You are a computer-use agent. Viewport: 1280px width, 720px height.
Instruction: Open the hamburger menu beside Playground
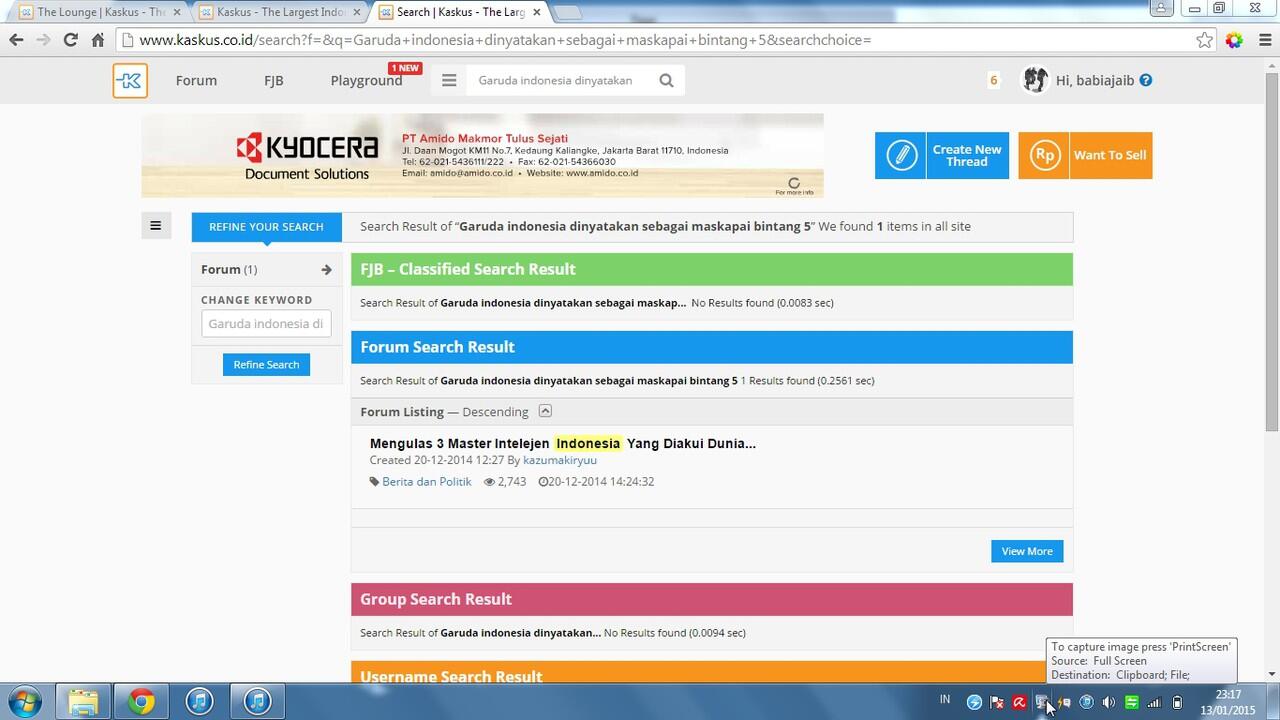pyautogui.click(x=449, y=81)
